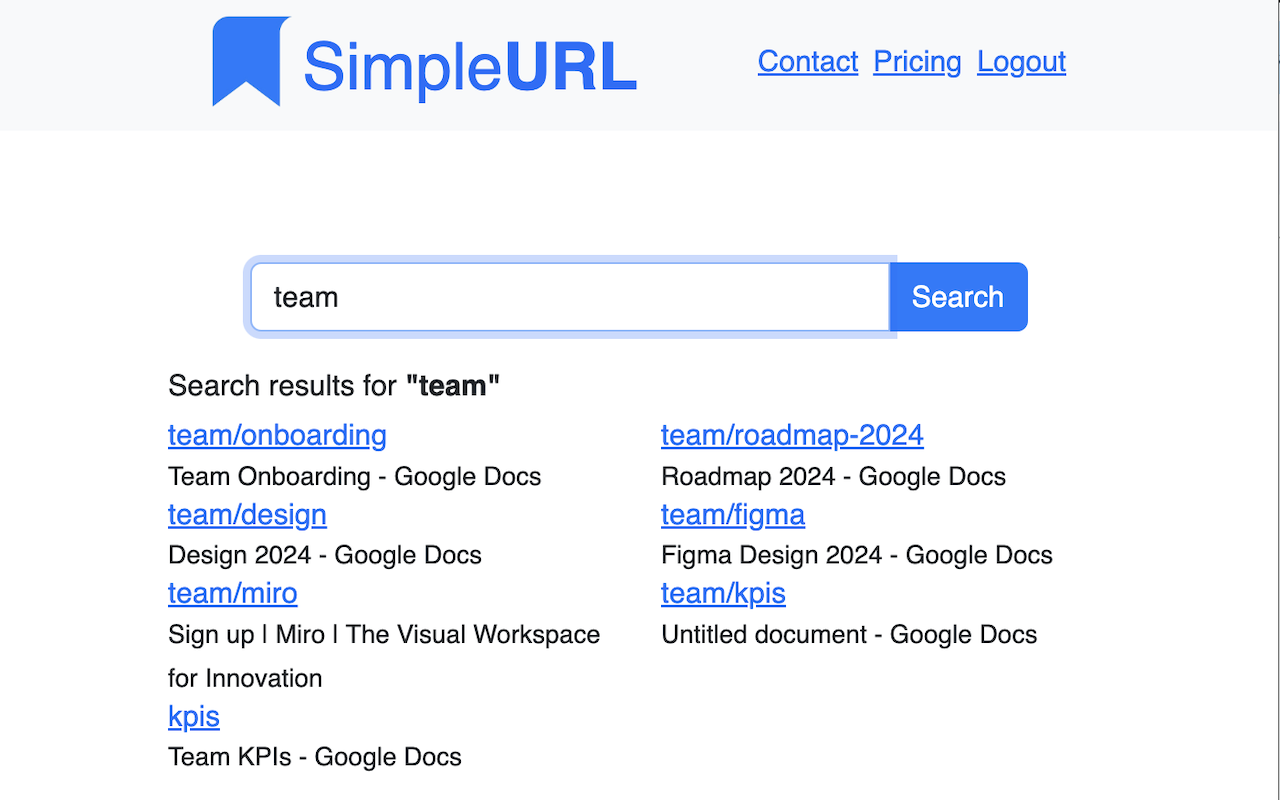1280x800 pixels.
Task: Focus the search input containing "team"
Action: [570, 297]
